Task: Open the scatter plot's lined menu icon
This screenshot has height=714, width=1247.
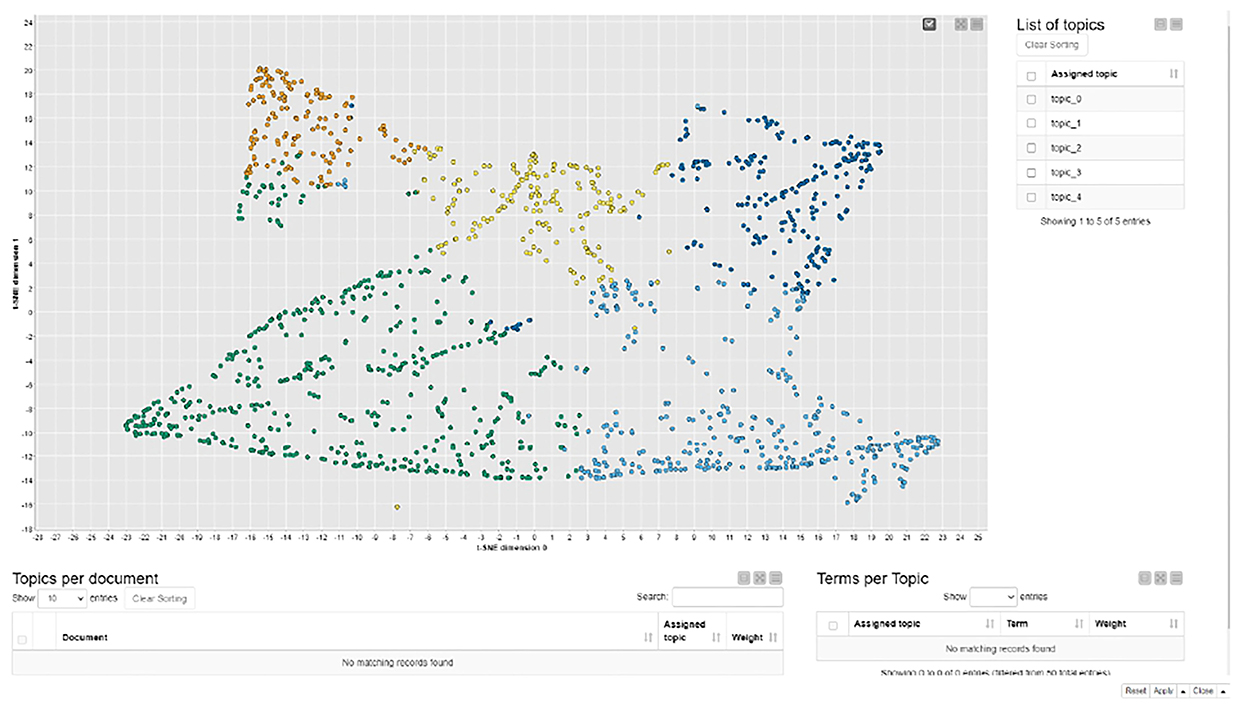Action: point(976,24)
